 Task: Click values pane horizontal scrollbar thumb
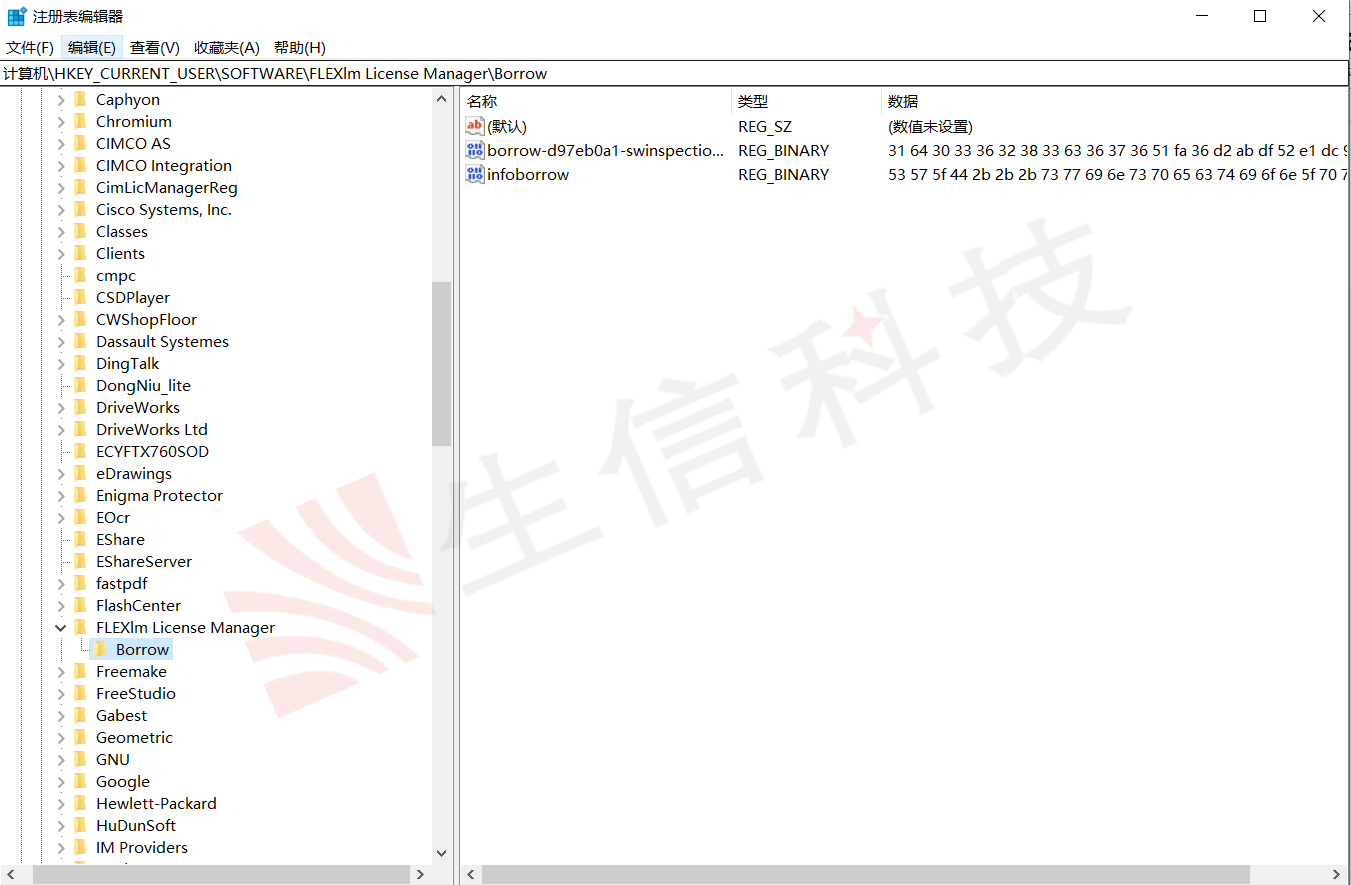(x=865, y=874)
